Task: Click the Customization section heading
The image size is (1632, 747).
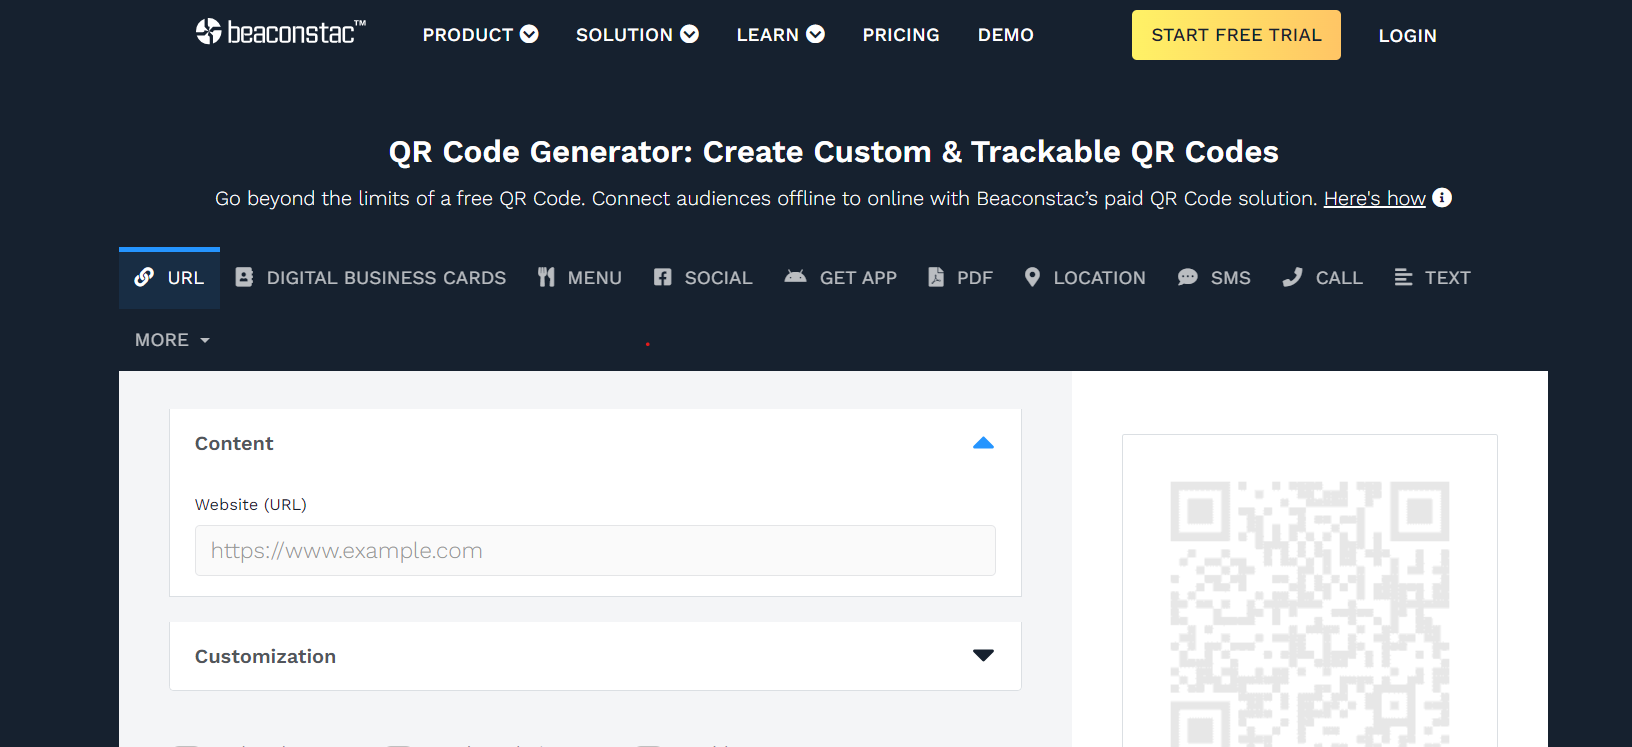Action: (x=265, y=656)
